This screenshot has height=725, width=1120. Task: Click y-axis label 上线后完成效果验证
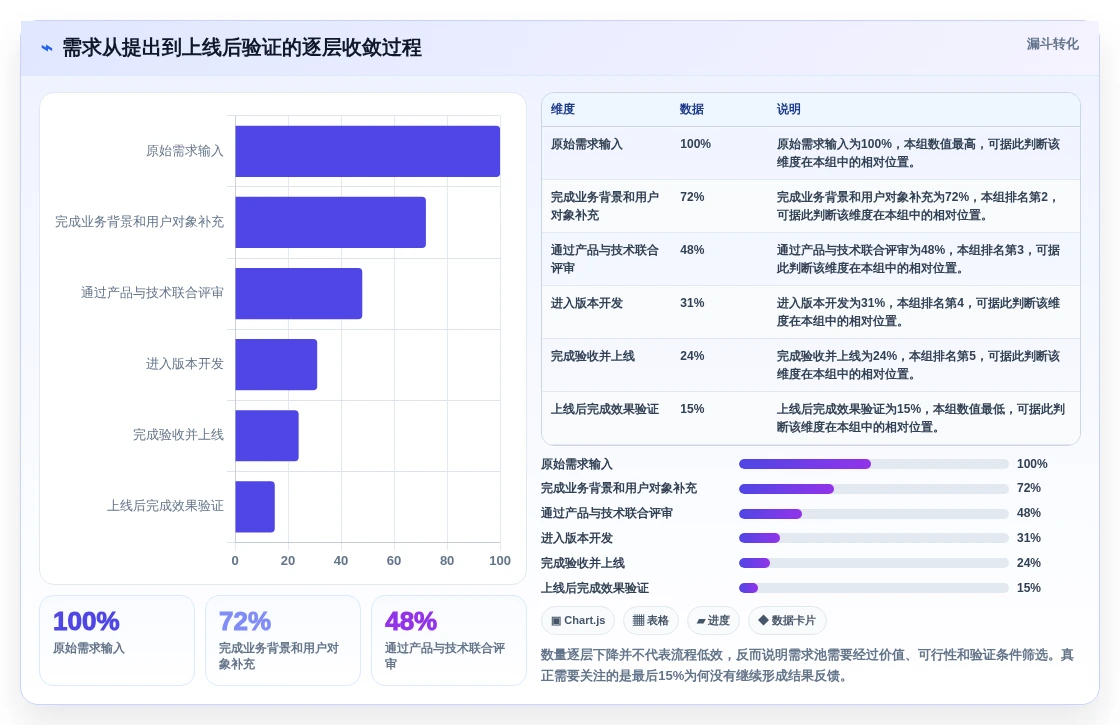pos(166,506)
